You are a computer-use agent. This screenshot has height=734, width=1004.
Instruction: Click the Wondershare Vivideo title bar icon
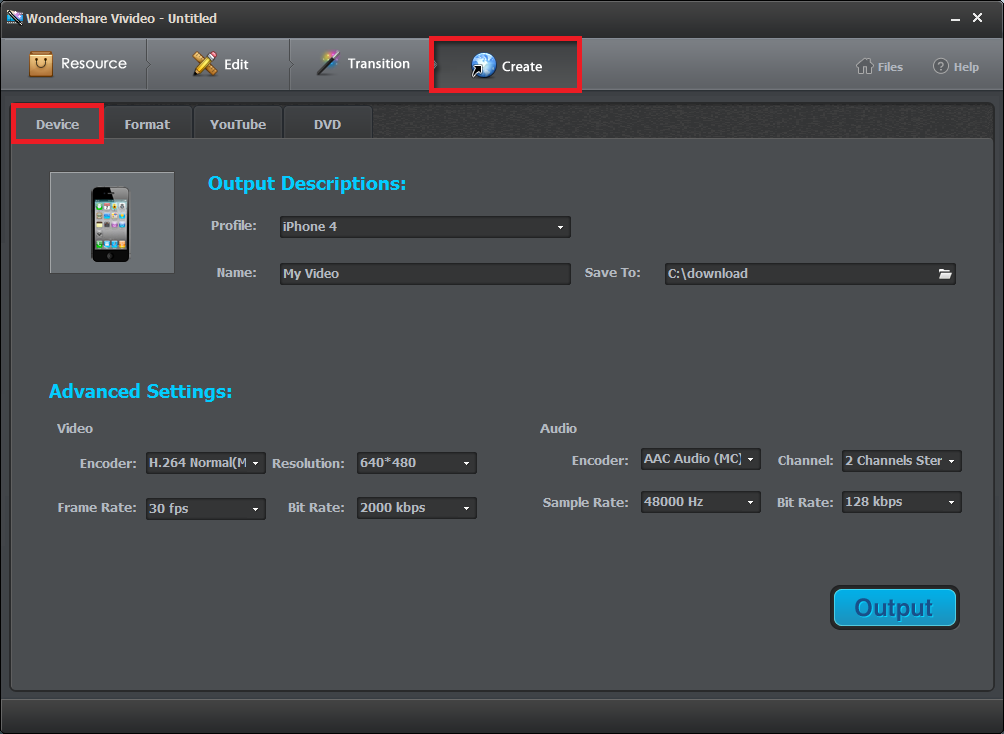click(14, 17)
